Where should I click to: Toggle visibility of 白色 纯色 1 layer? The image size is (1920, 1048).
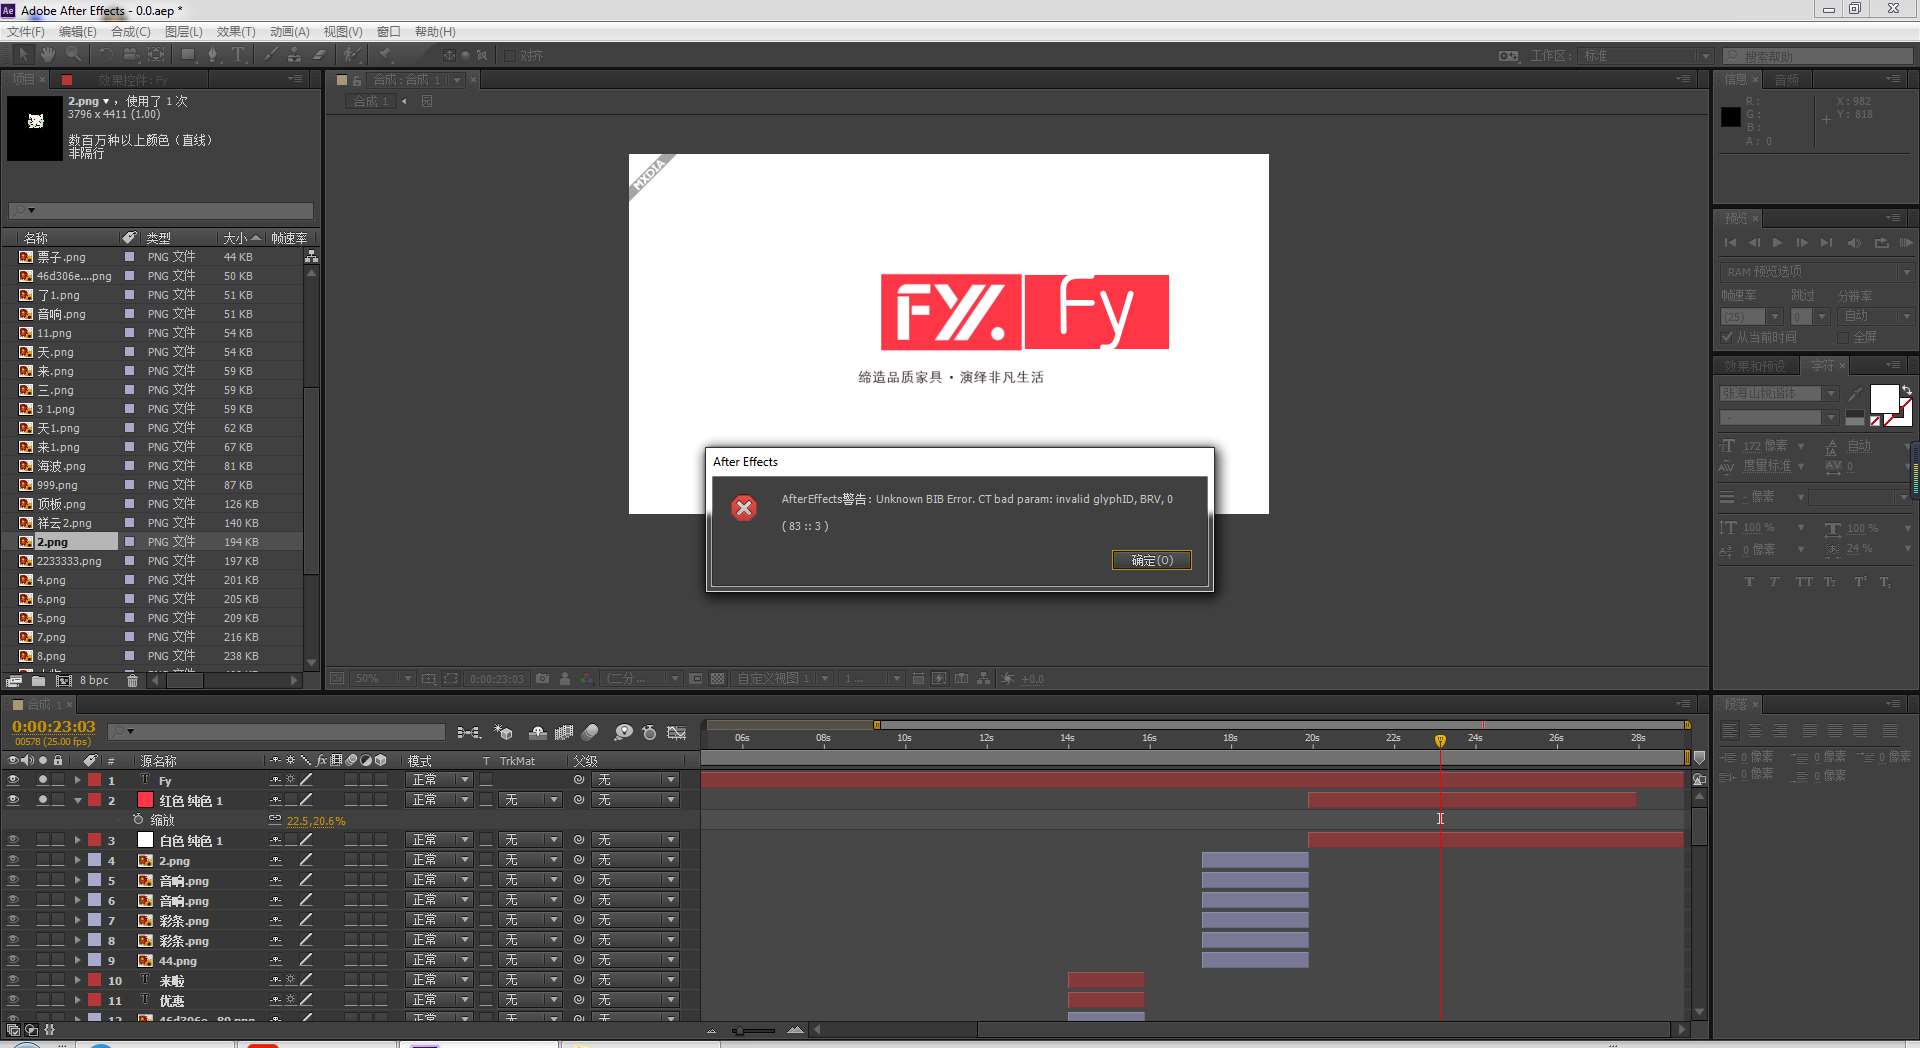13,840
